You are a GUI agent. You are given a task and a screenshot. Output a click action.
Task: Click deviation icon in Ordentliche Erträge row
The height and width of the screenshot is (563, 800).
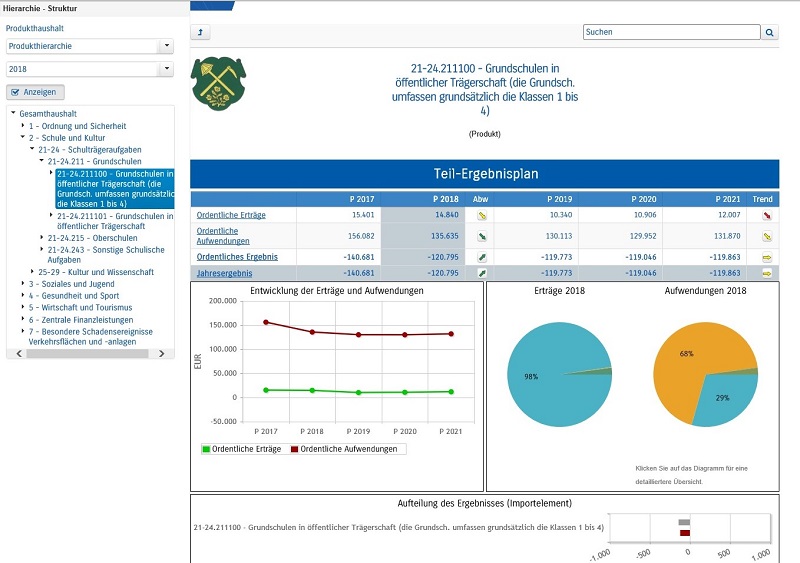coord(481,214)
